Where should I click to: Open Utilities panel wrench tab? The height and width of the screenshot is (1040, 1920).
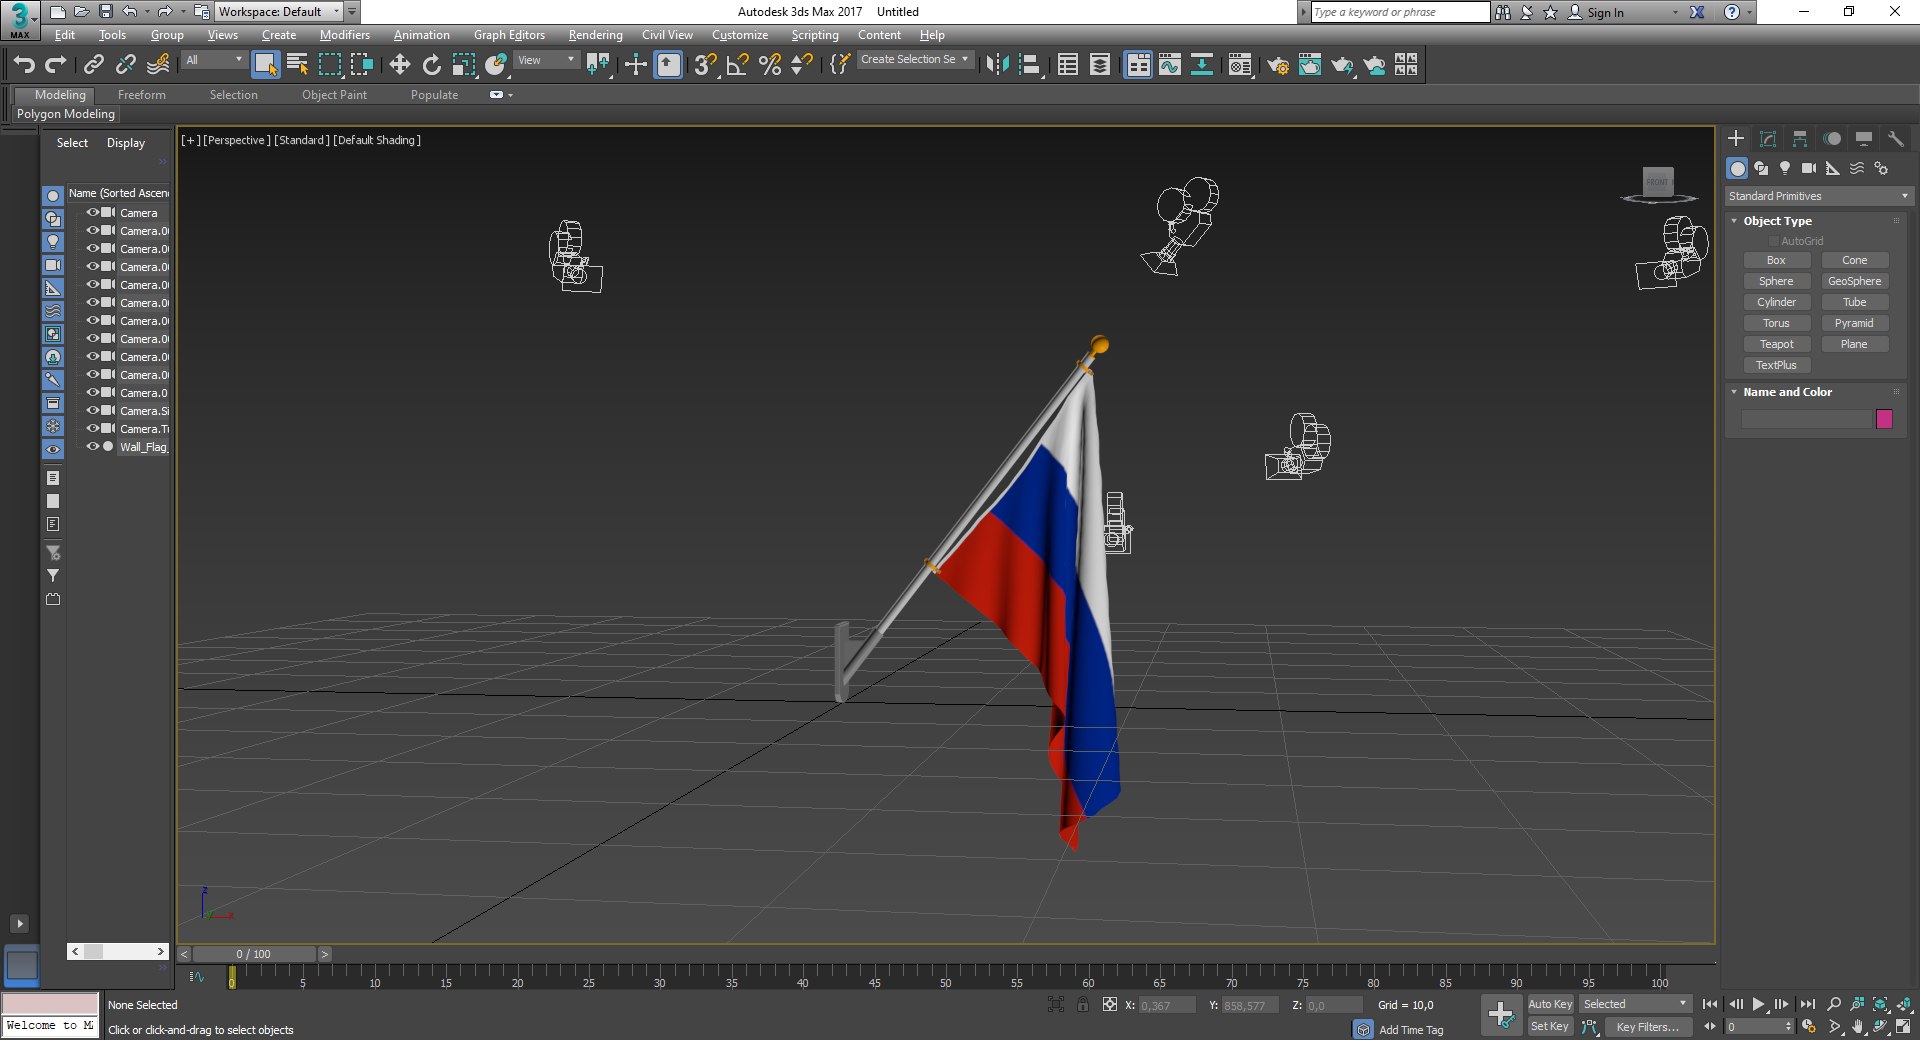coord(1896,139)
